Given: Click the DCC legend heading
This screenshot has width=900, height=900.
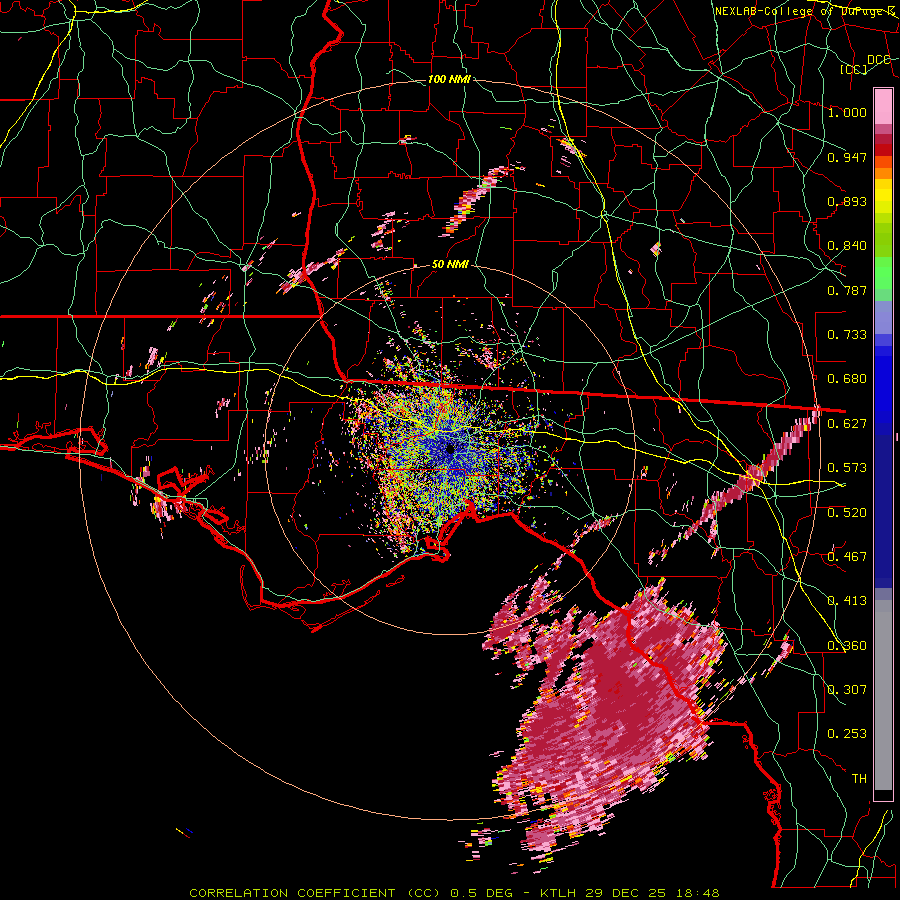Looking at the screenshot, I should pyautogui.click(x=879, y=60).
